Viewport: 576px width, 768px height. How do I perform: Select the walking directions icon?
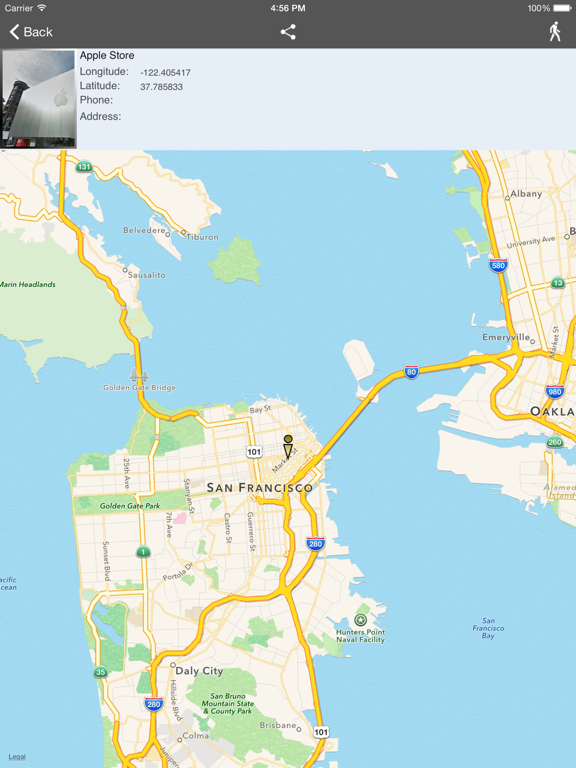coord(554,32)
